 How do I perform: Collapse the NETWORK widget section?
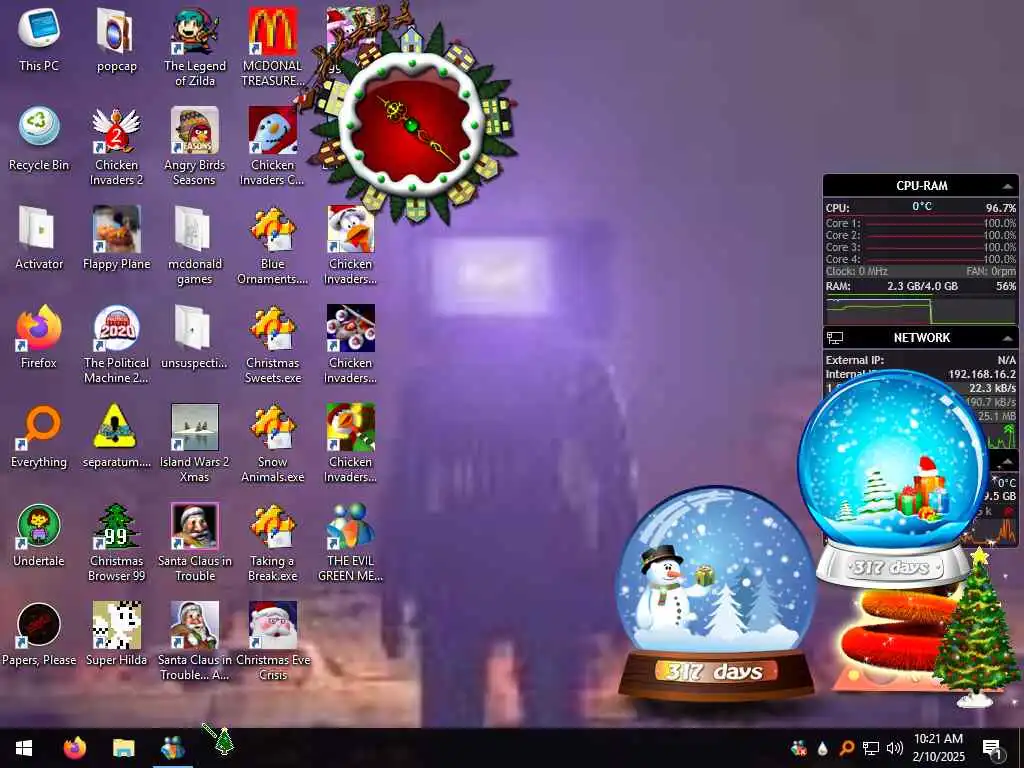tap(1007, 338)
